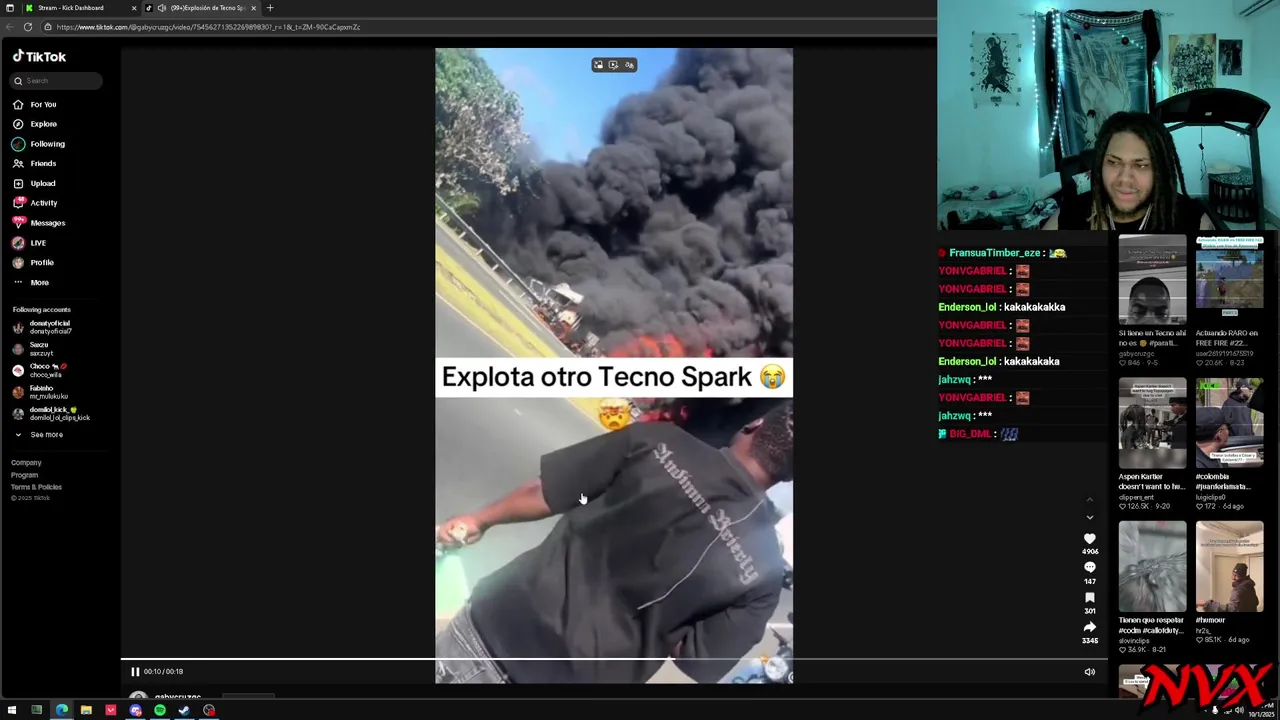This screenshot has width=1280, height=720.
Task: Mute the video volume
Action: click(1089, 672)
